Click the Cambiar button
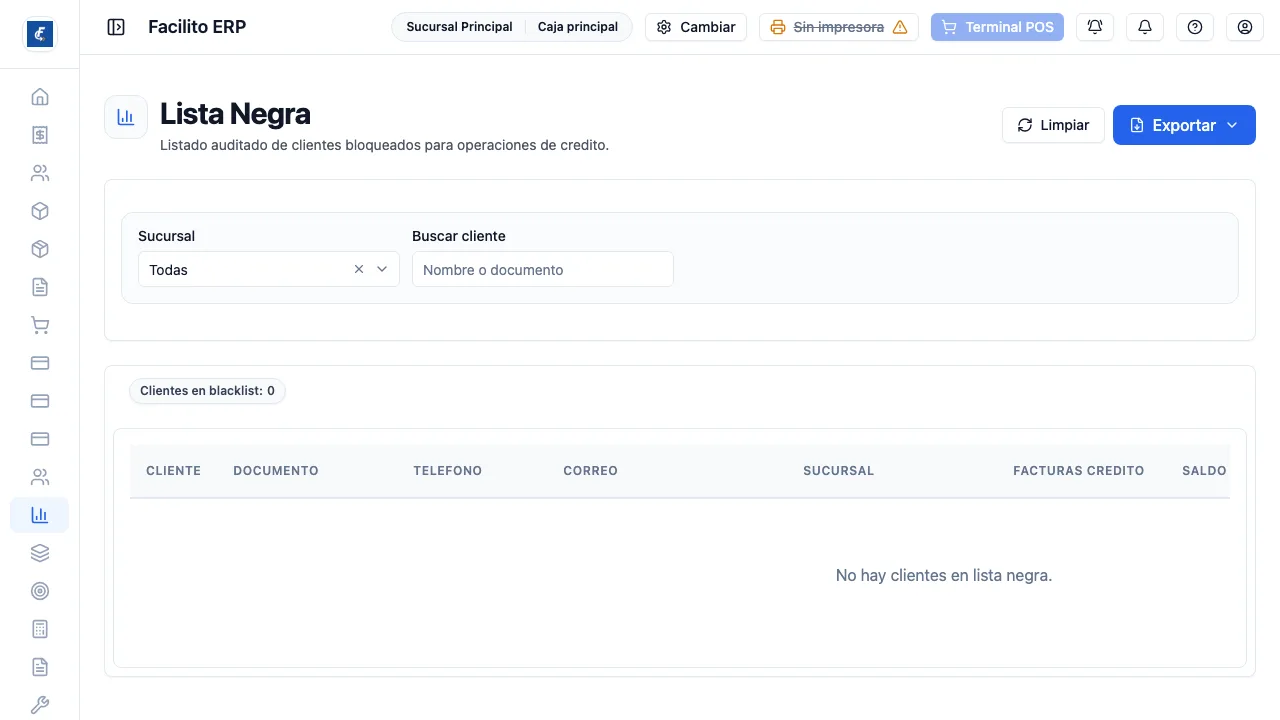The height and width of the screenshot is (720, 1280). click(696, 27)
